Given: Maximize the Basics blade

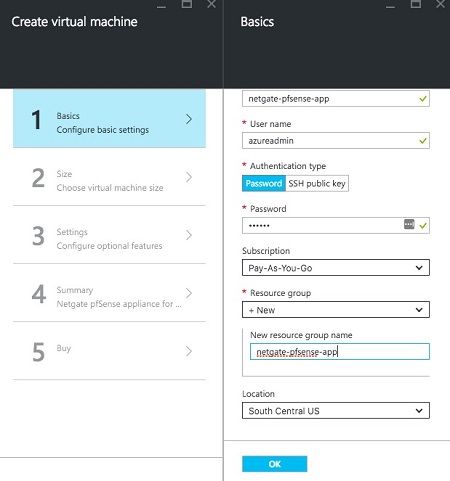Looking at the screenshot, I should pos(416,4).
